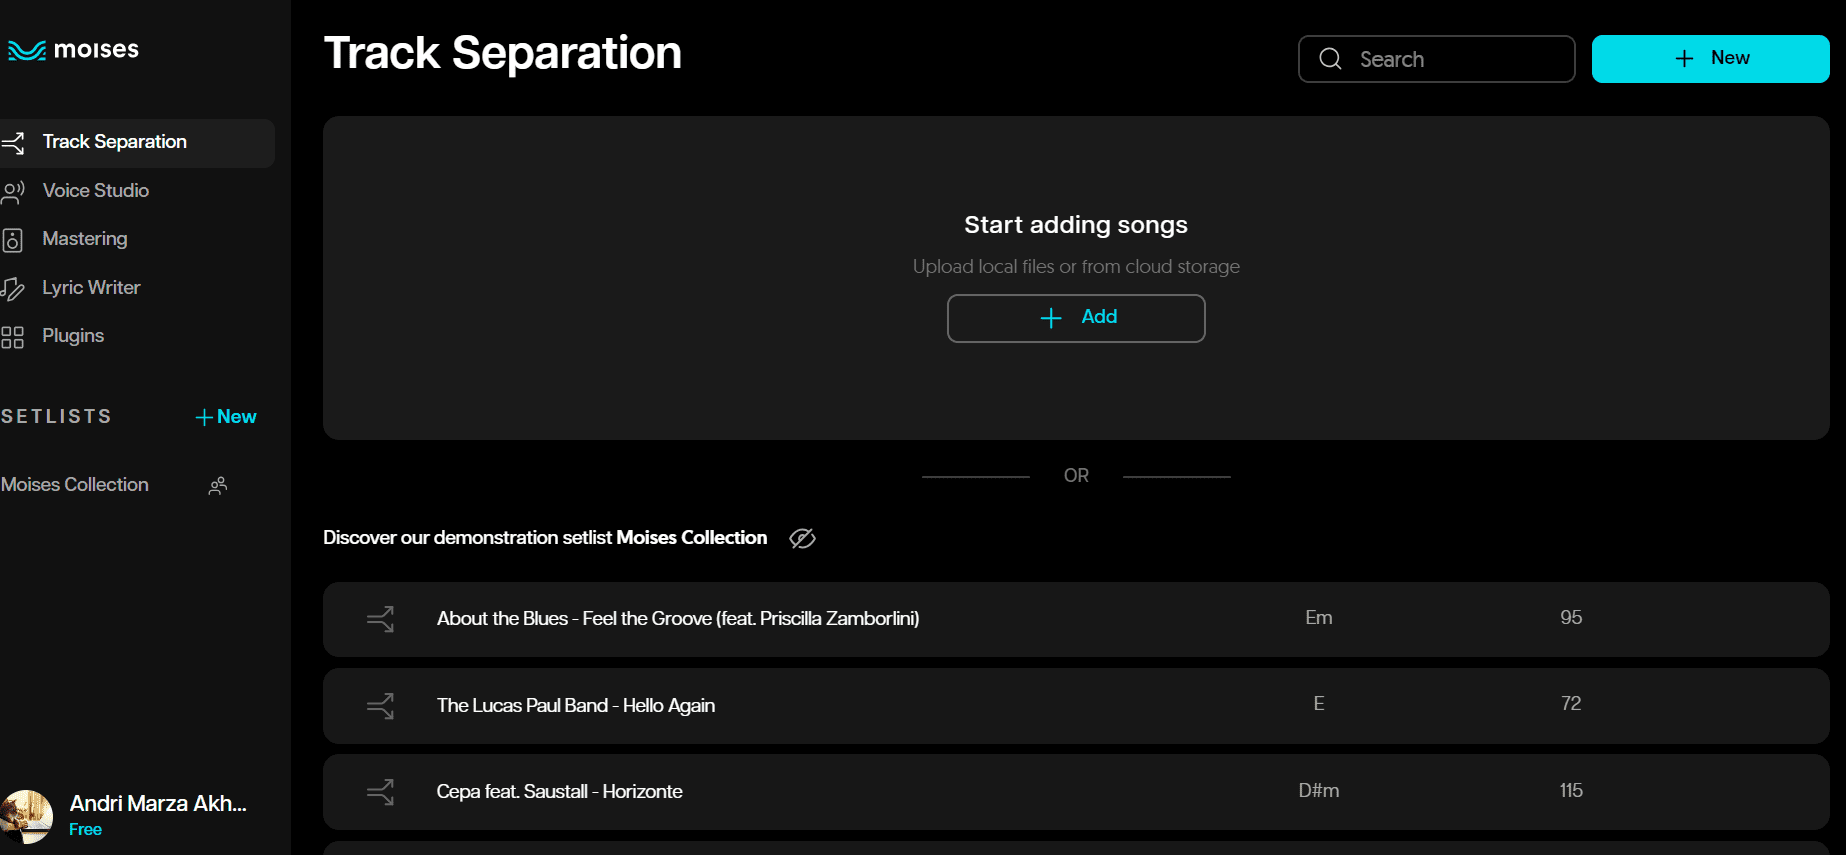
Task: Click the Voice Studio sidebar icon
Action: [x=13, y=191]
